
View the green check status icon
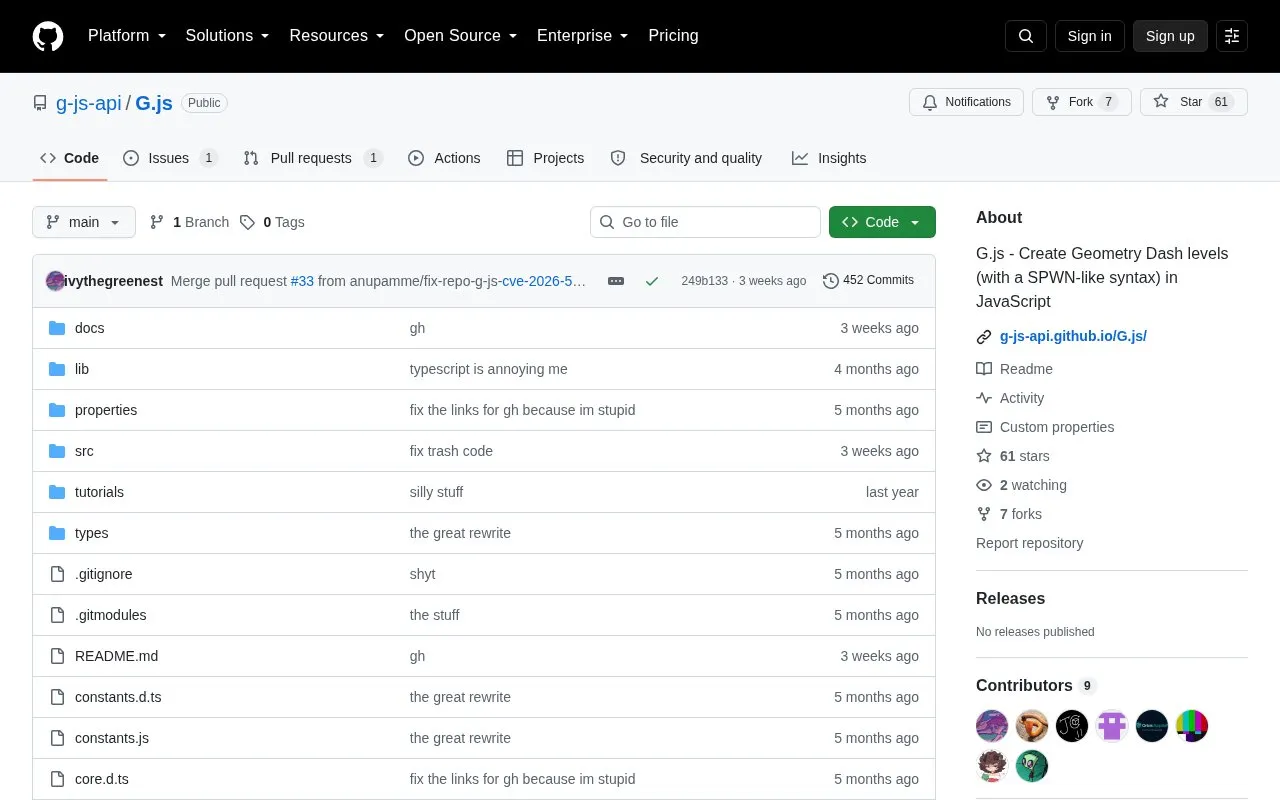pyautogui.click(x=652, y=281)
